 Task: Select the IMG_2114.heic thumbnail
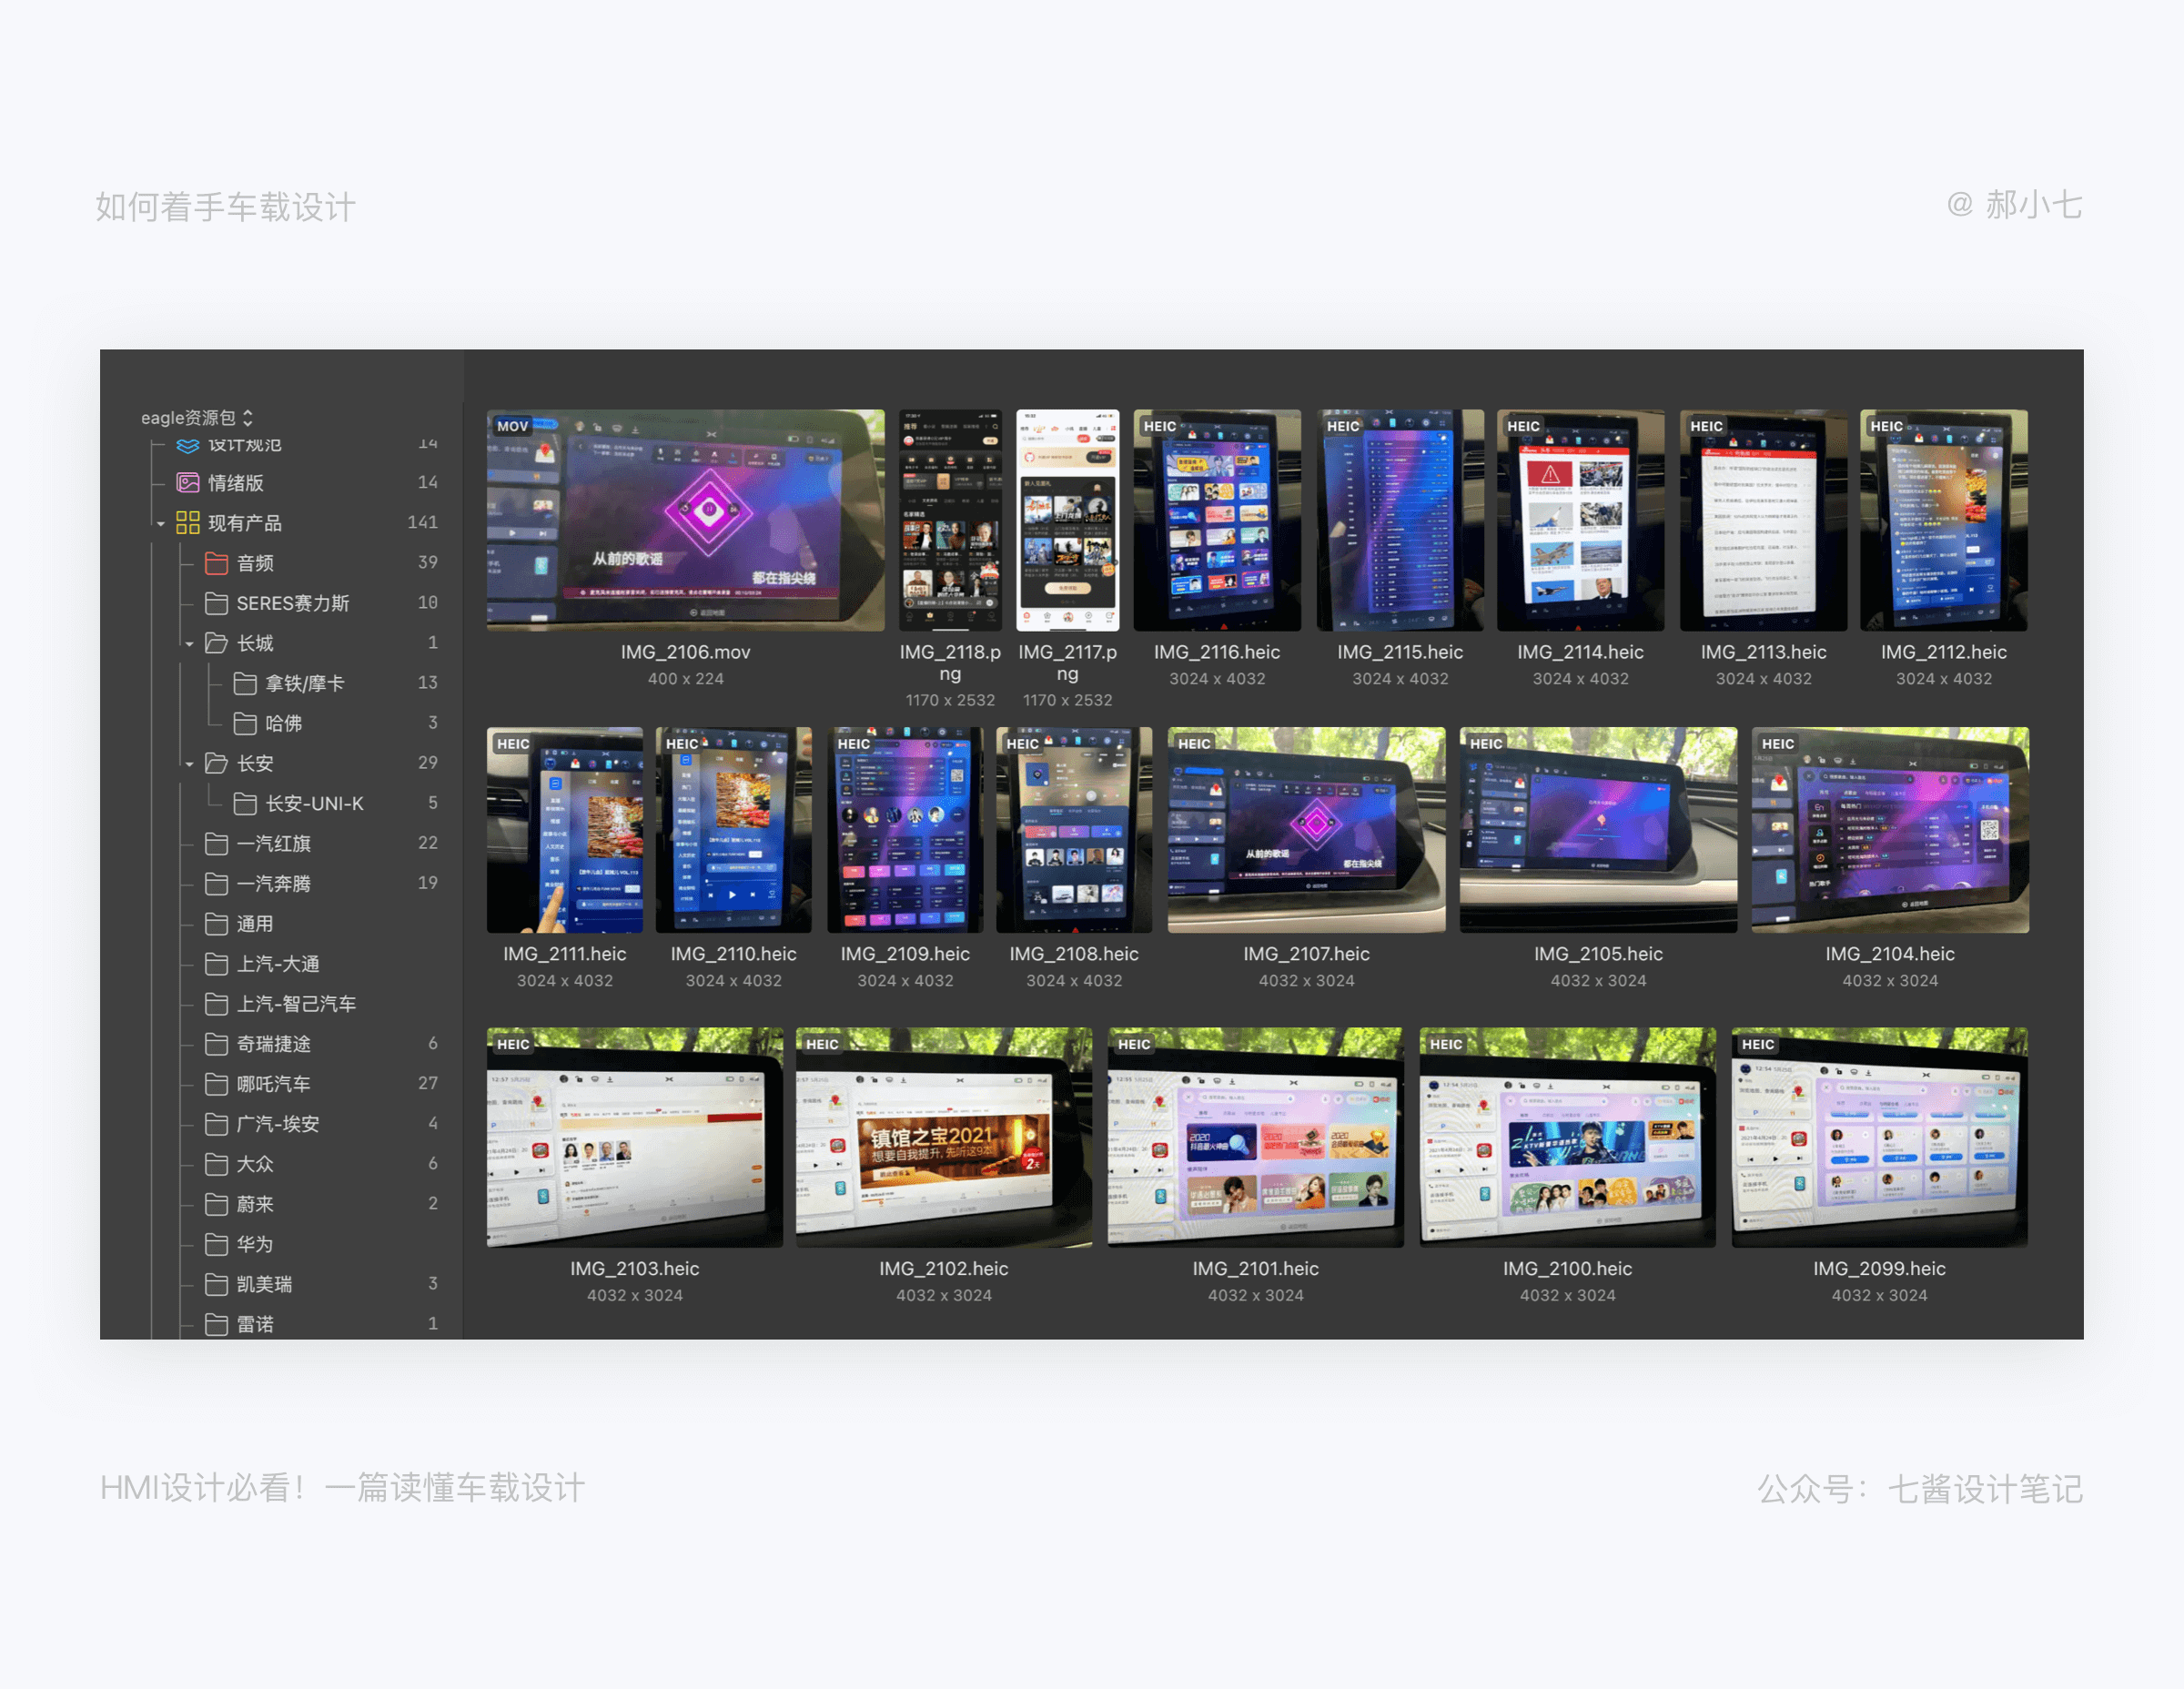point(1580,520)
